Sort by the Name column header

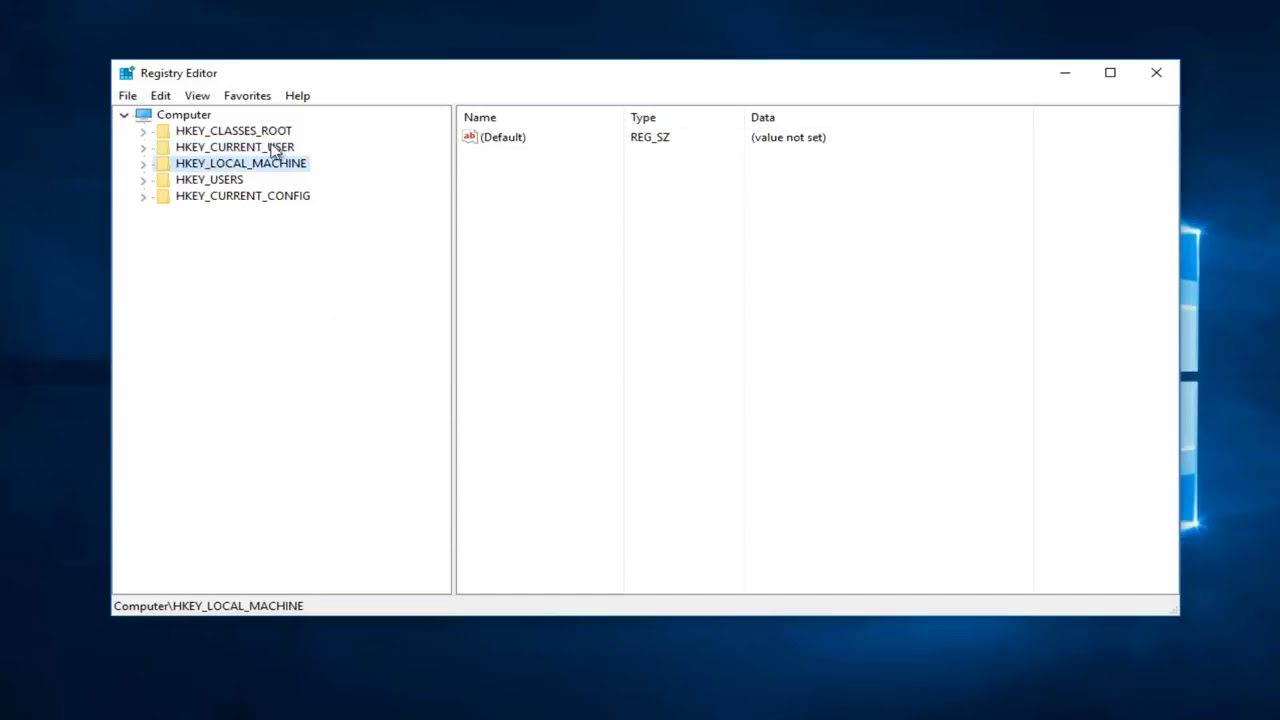540,117
